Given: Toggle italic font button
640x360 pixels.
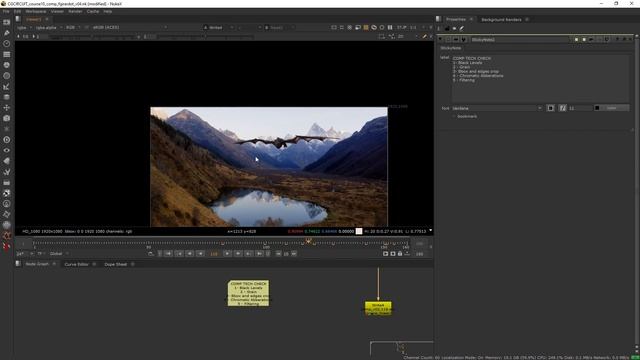Looking at the screenshot, I should [562, 108].
